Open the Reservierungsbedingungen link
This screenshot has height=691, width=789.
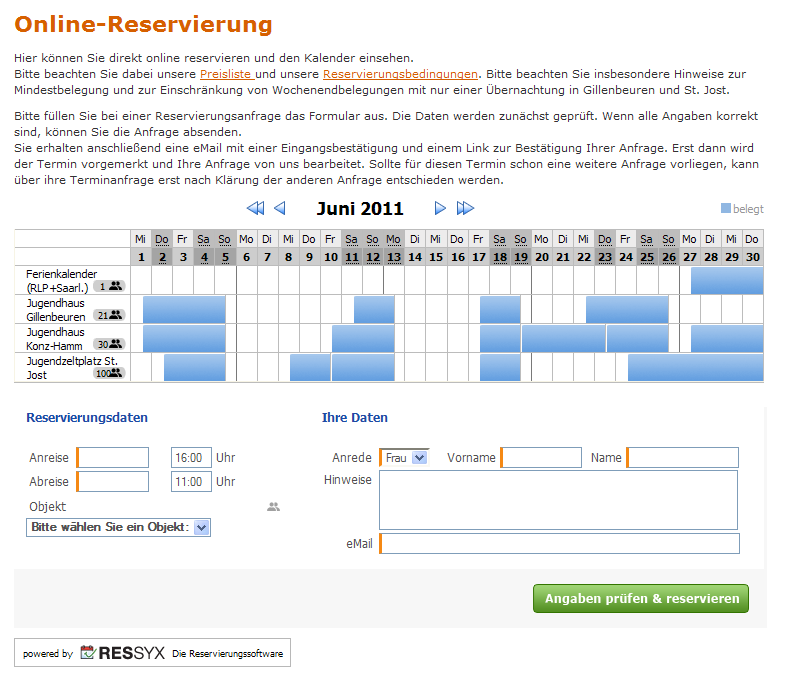(400, 74)
